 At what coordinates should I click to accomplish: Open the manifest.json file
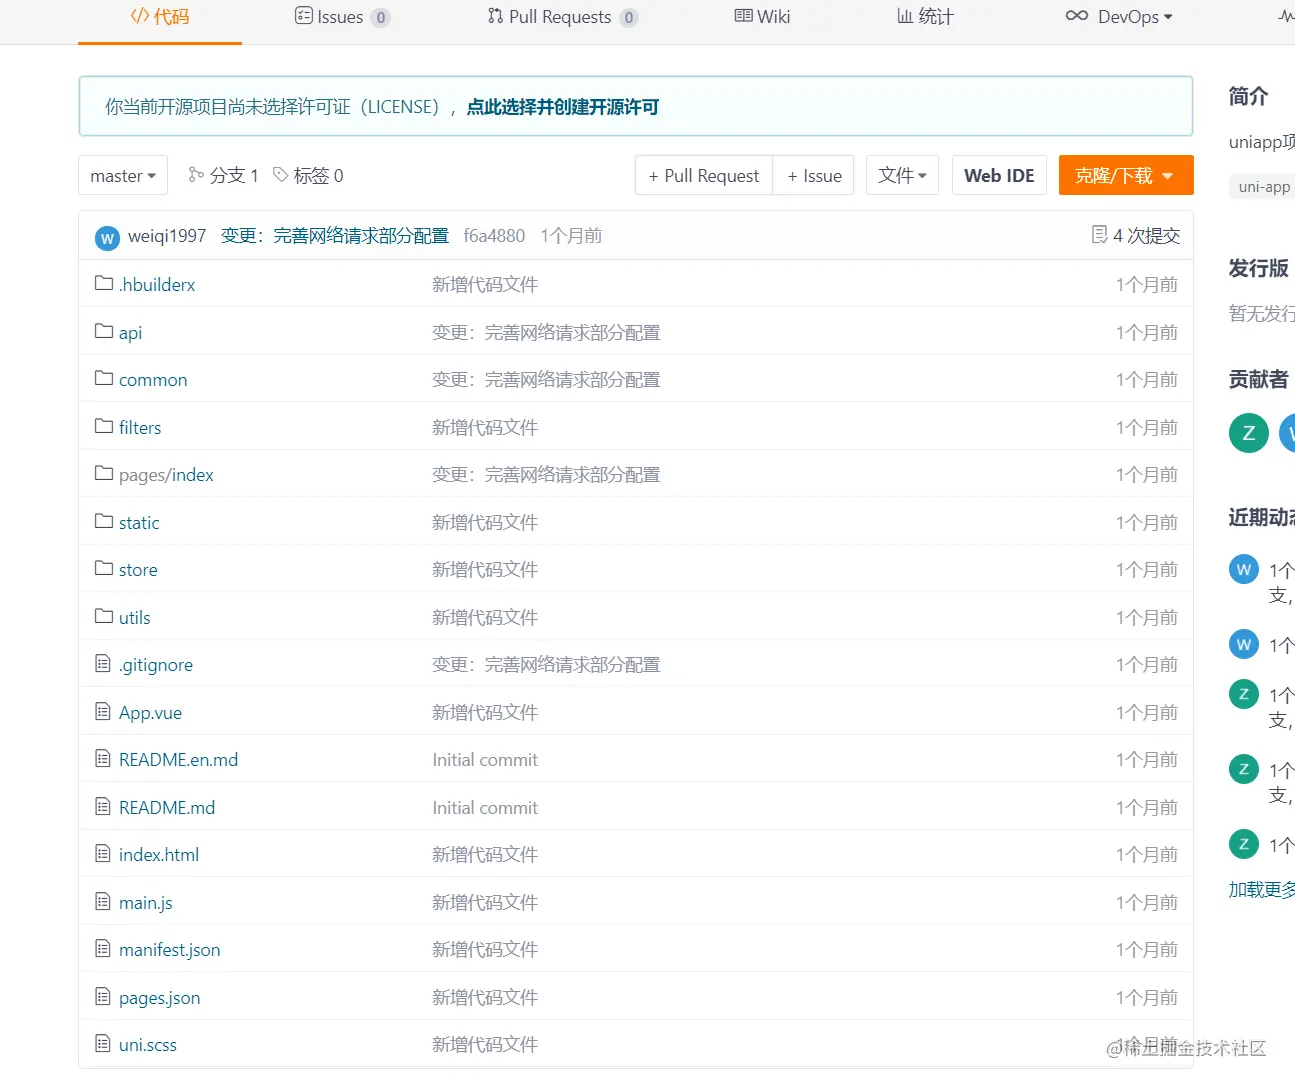pyautogui.click(x=170, y=950)
